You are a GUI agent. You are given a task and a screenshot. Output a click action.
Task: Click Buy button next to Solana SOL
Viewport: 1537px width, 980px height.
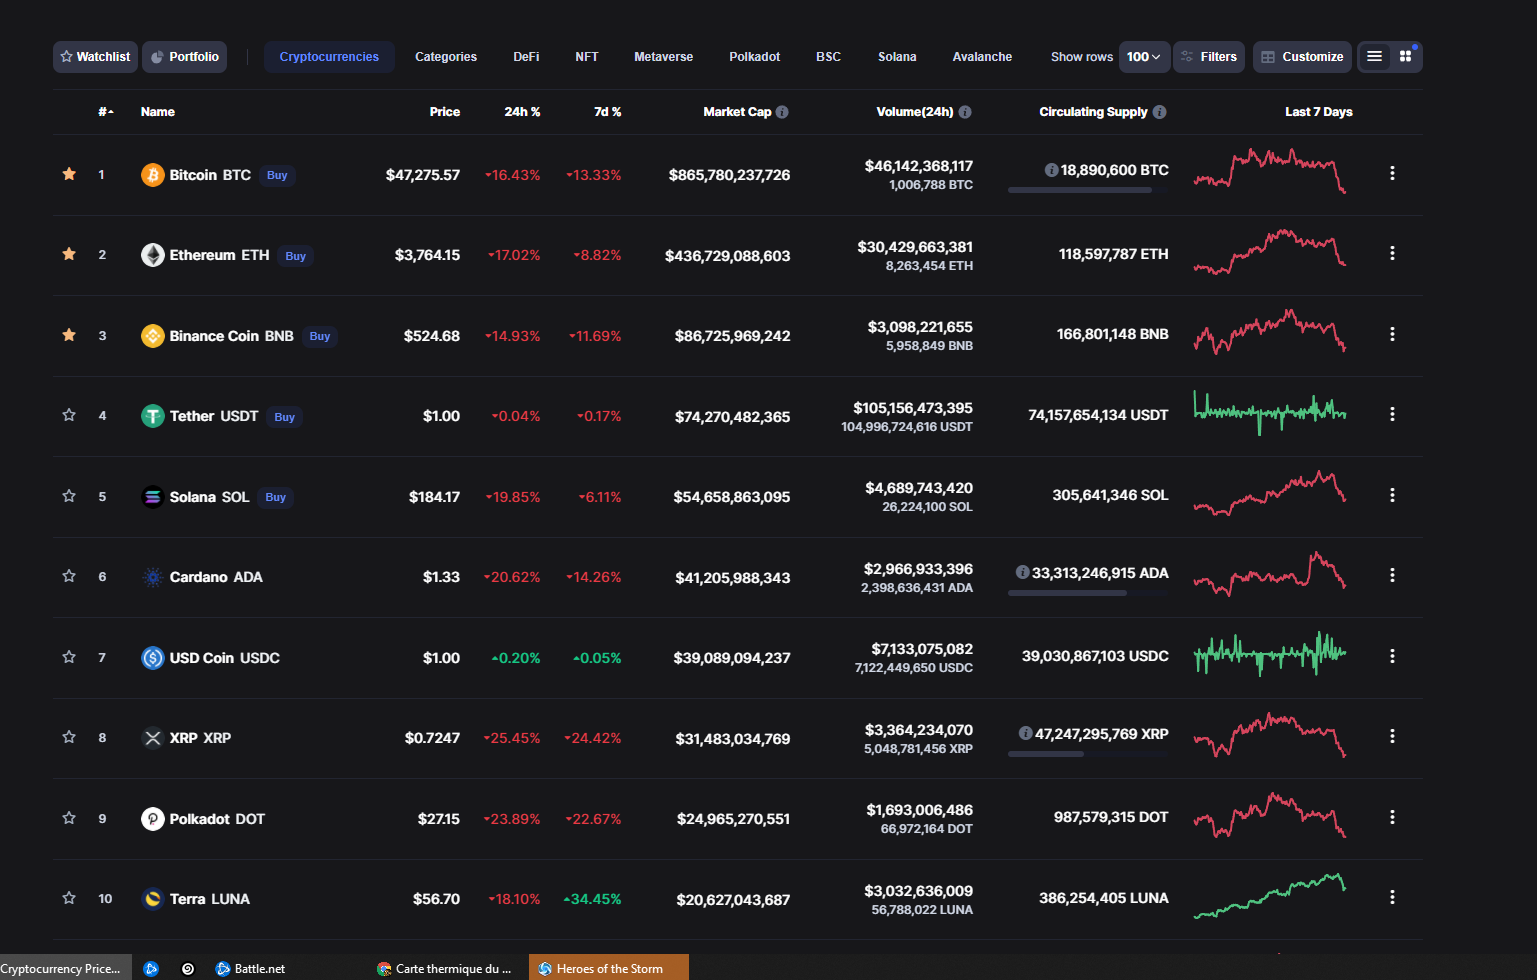pyautogui.click(x=276, y=498)
